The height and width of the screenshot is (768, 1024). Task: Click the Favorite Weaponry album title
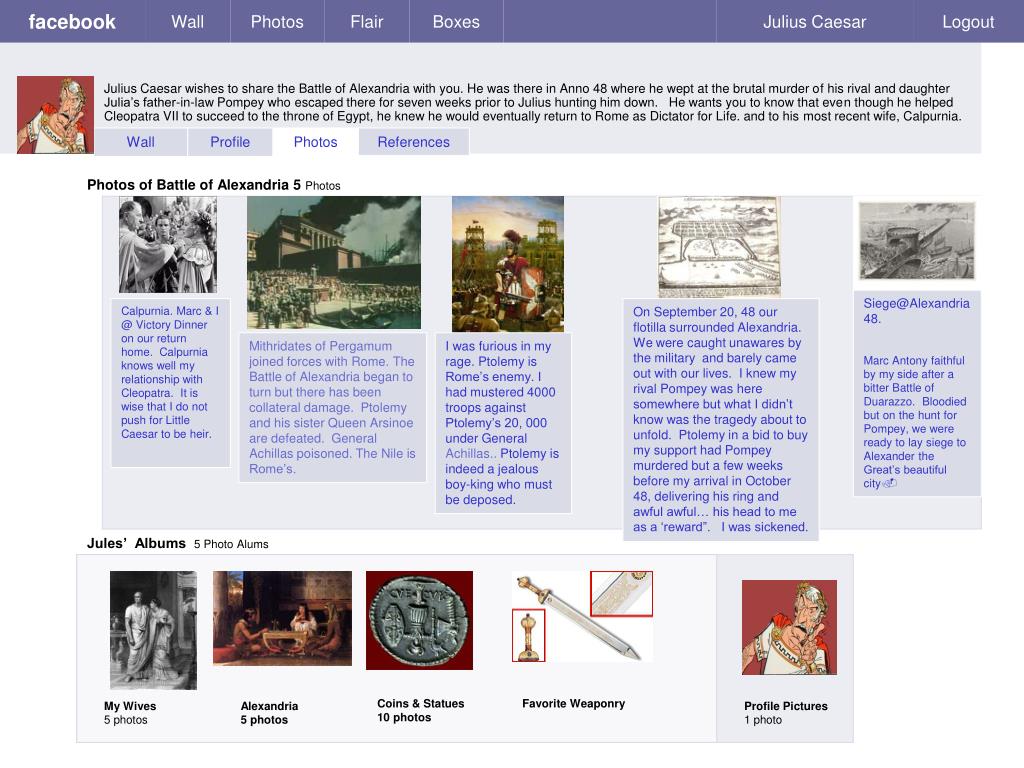pyautogui.click(x=573, y=703)
